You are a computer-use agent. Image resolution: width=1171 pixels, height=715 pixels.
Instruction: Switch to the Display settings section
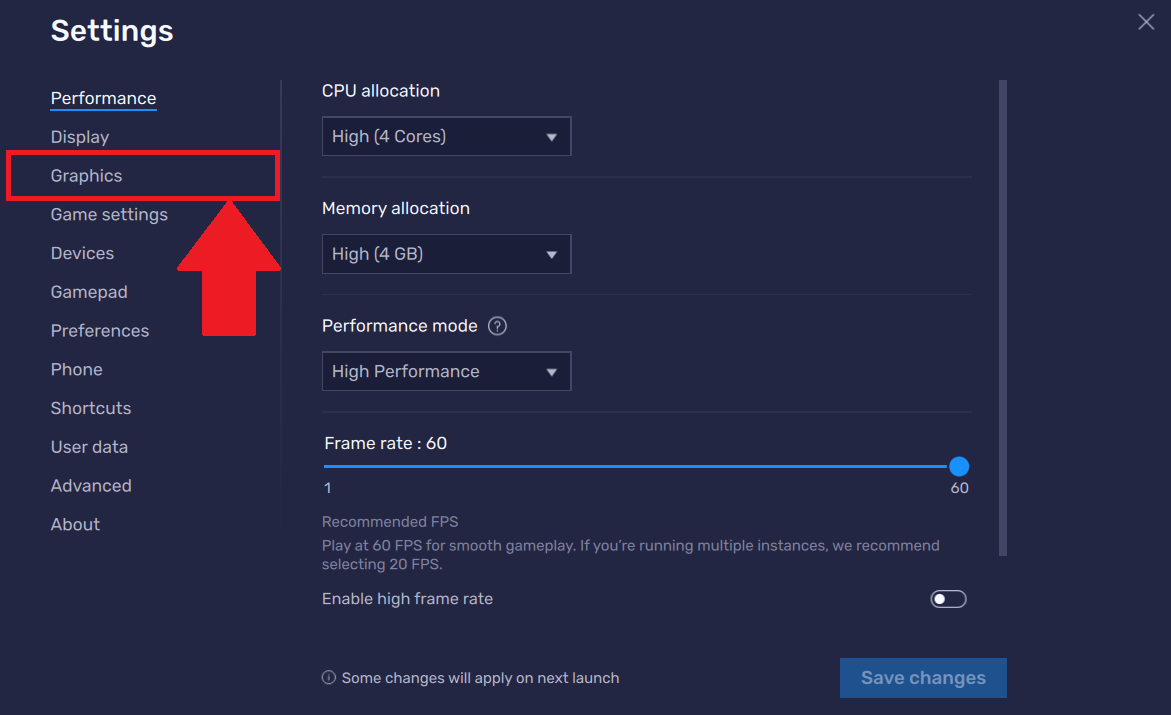click(x=79, y=136)
